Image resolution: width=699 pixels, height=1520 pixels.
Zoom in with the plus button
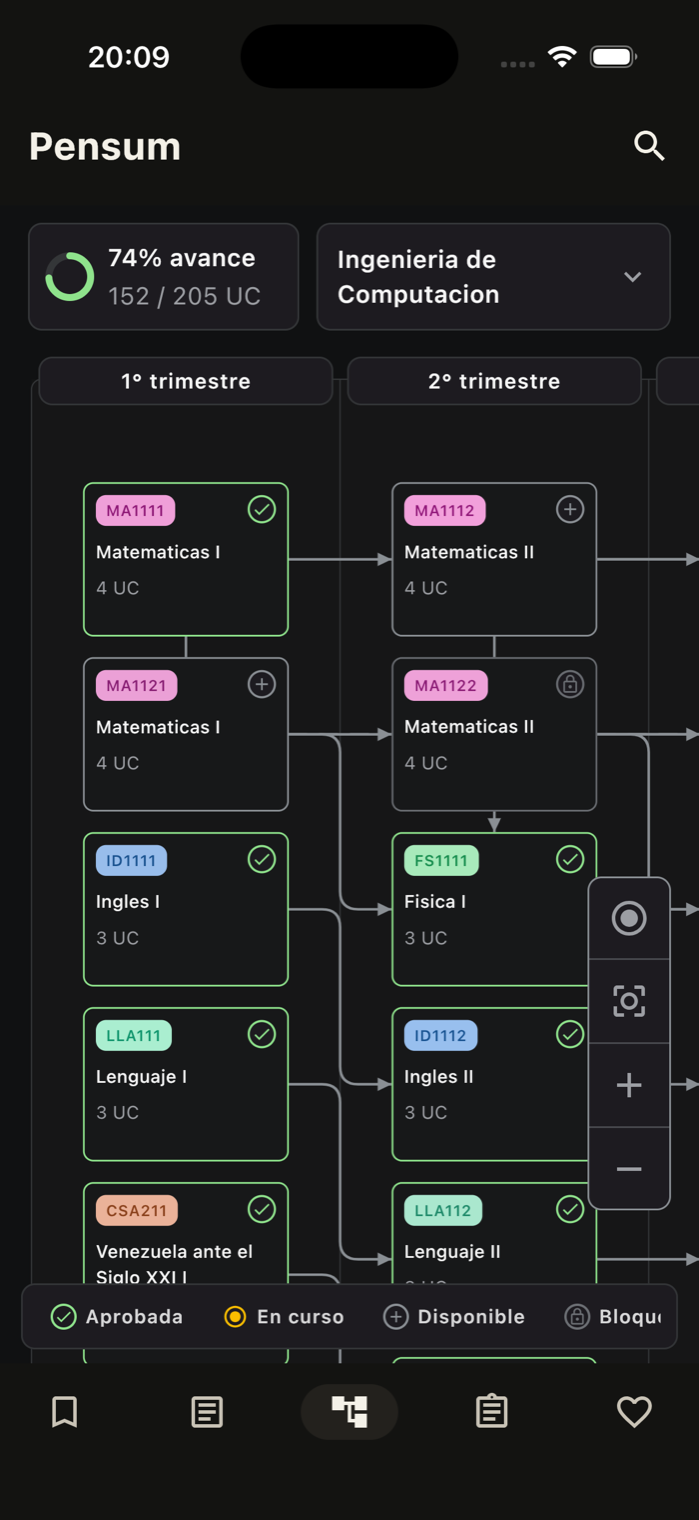click(629, 1085)
